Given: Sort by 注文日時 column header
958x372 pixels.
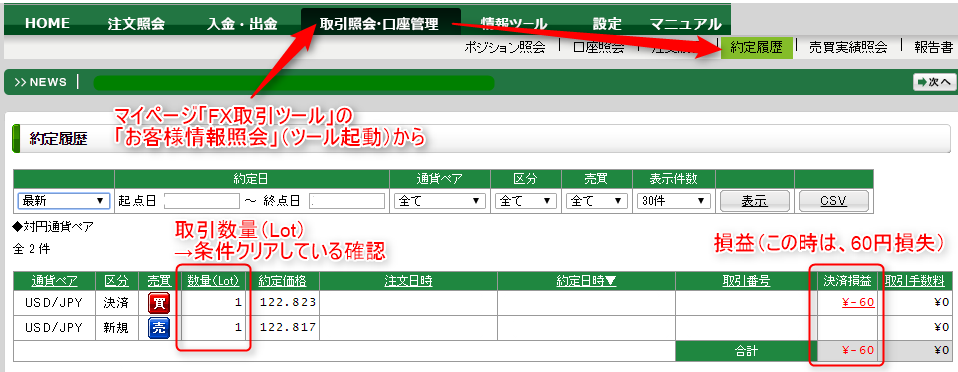Looking at the screenshot, I should (408, 281).
